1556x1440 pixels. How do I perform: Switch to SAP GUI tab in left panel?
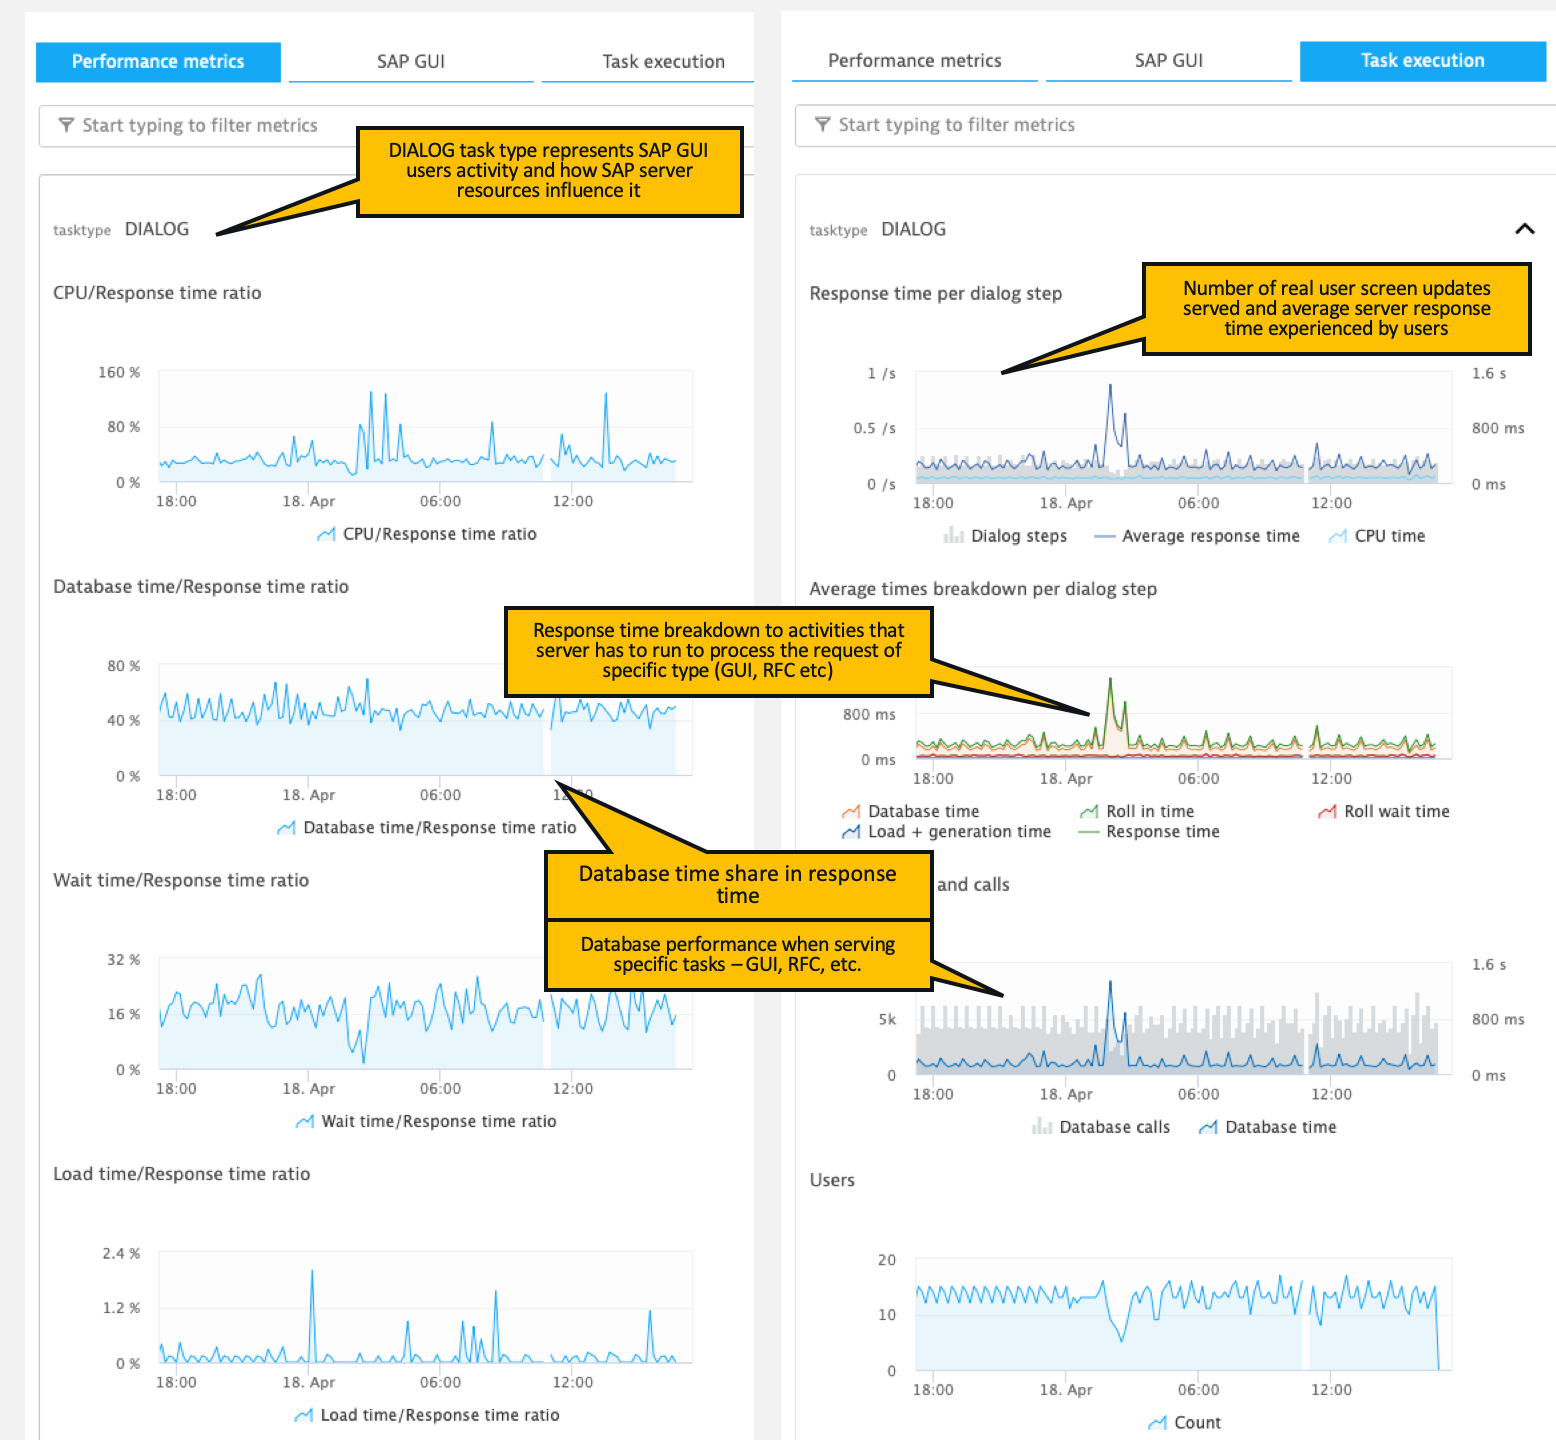tap(411, 62)
